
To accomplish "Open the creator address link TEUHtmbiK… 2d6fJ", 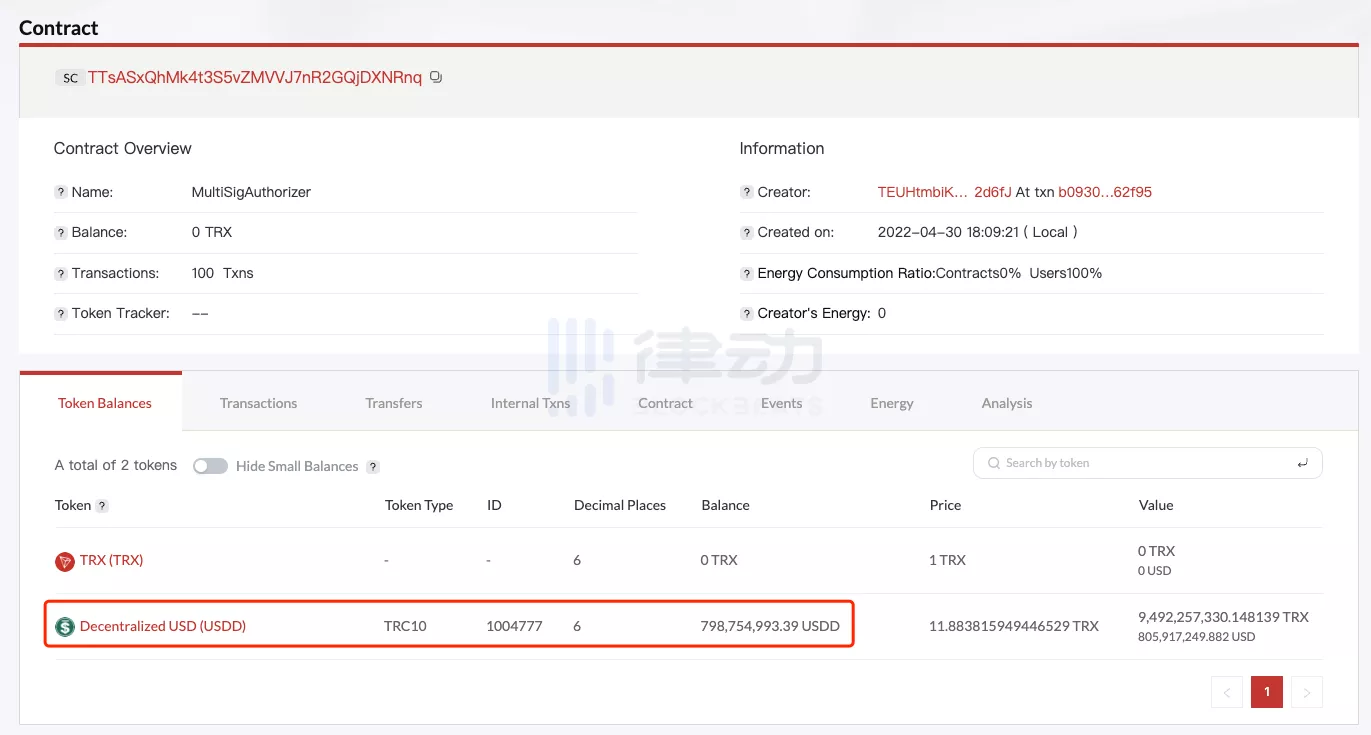I will tap(945, 192).
